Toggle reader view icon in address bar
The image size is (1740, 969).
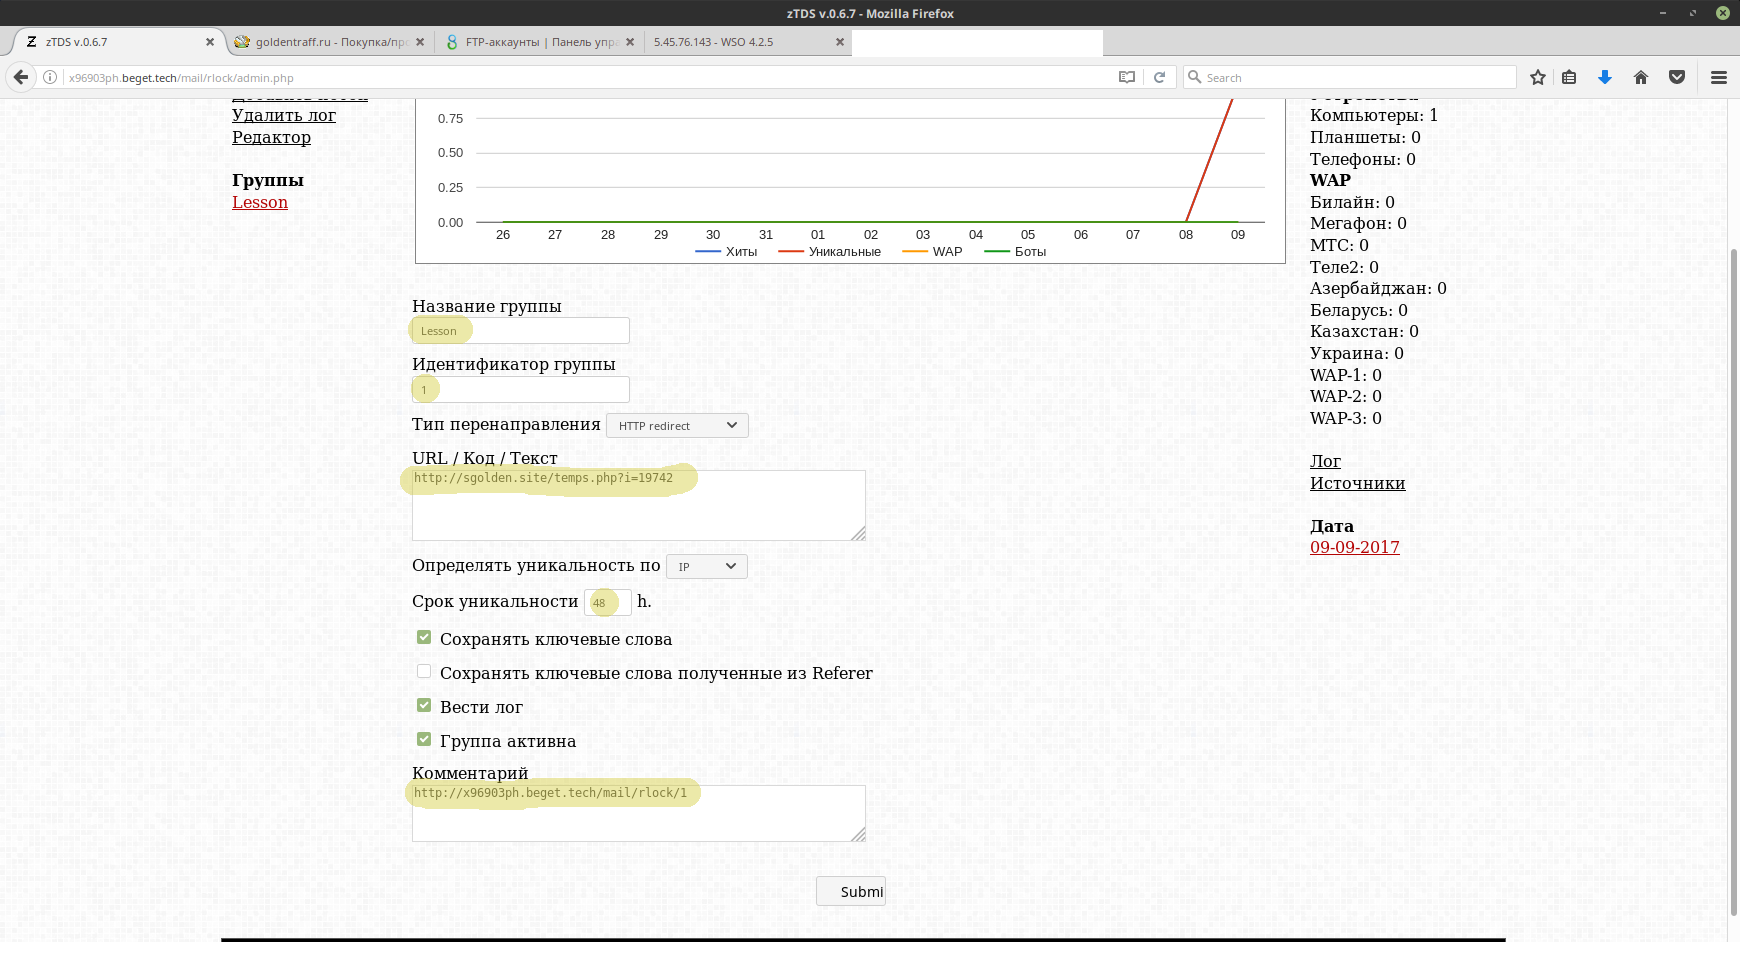[1127, 77]
